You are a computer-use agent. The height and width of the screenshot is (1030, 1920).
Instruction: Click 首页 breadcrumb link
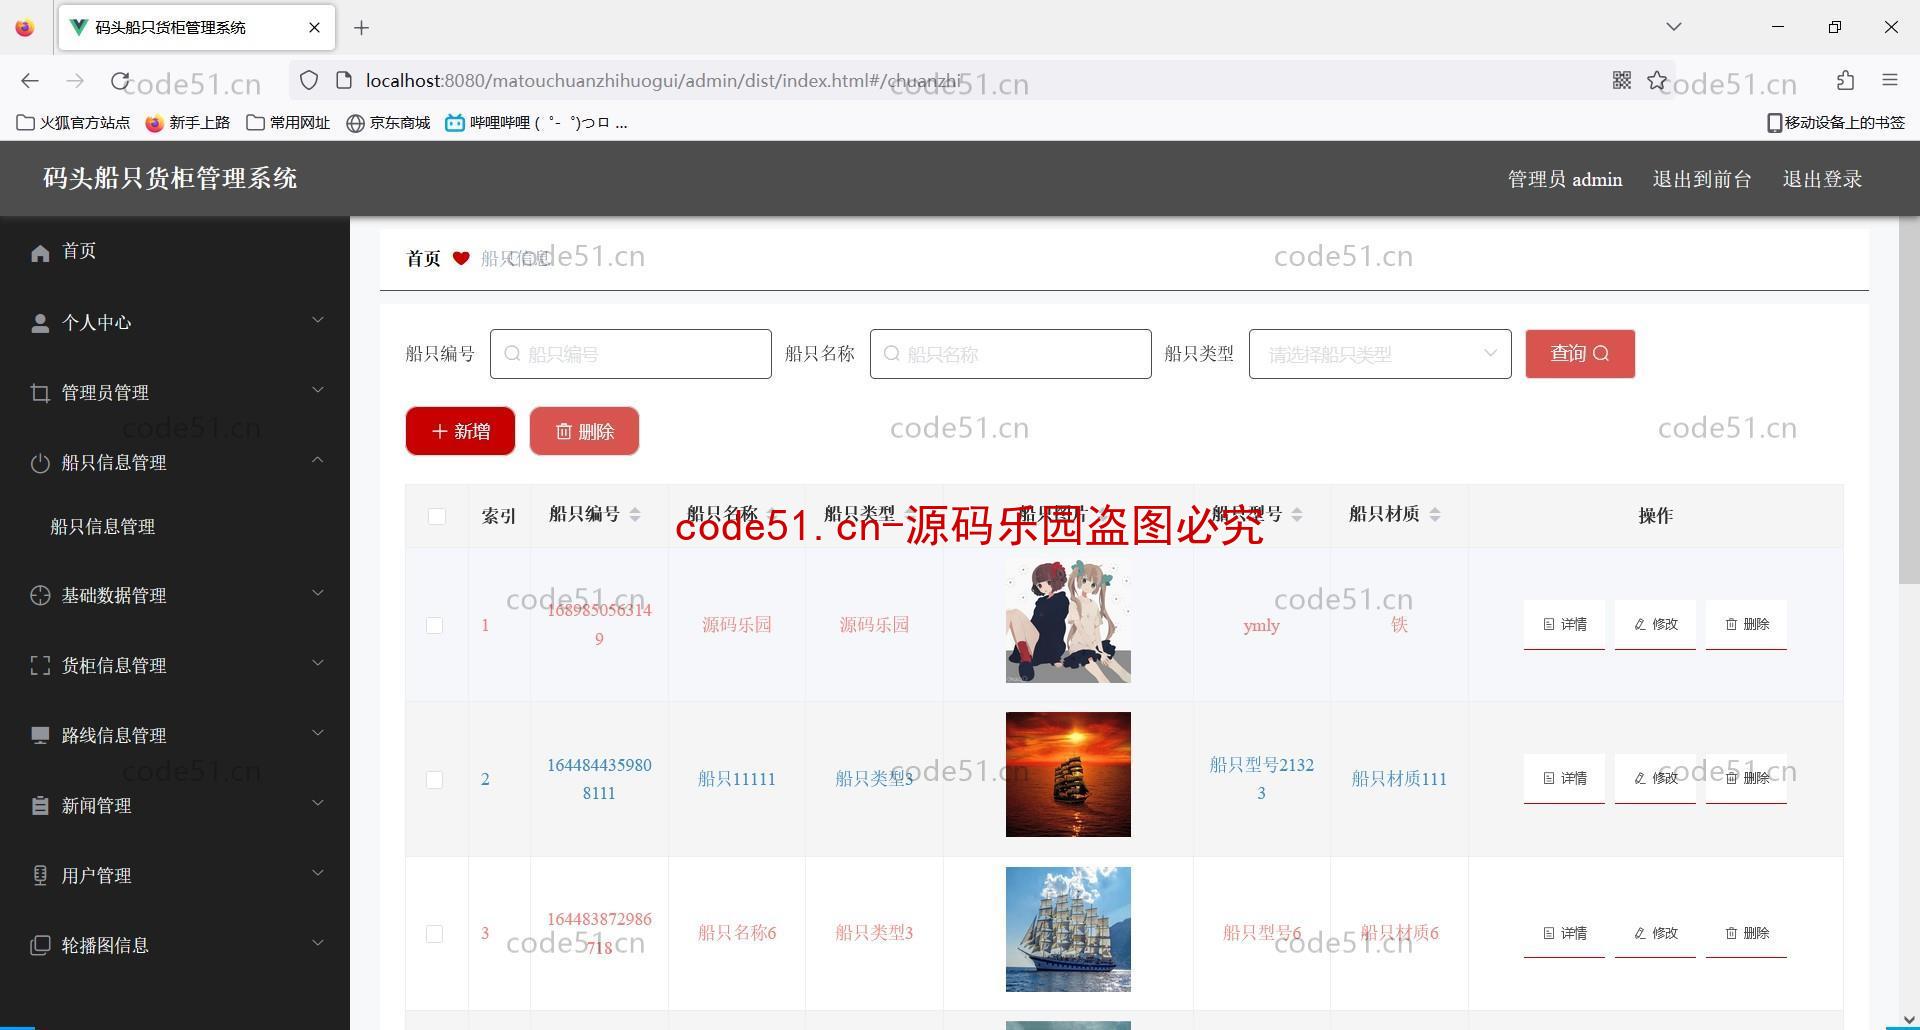click(x=423, y=258)
